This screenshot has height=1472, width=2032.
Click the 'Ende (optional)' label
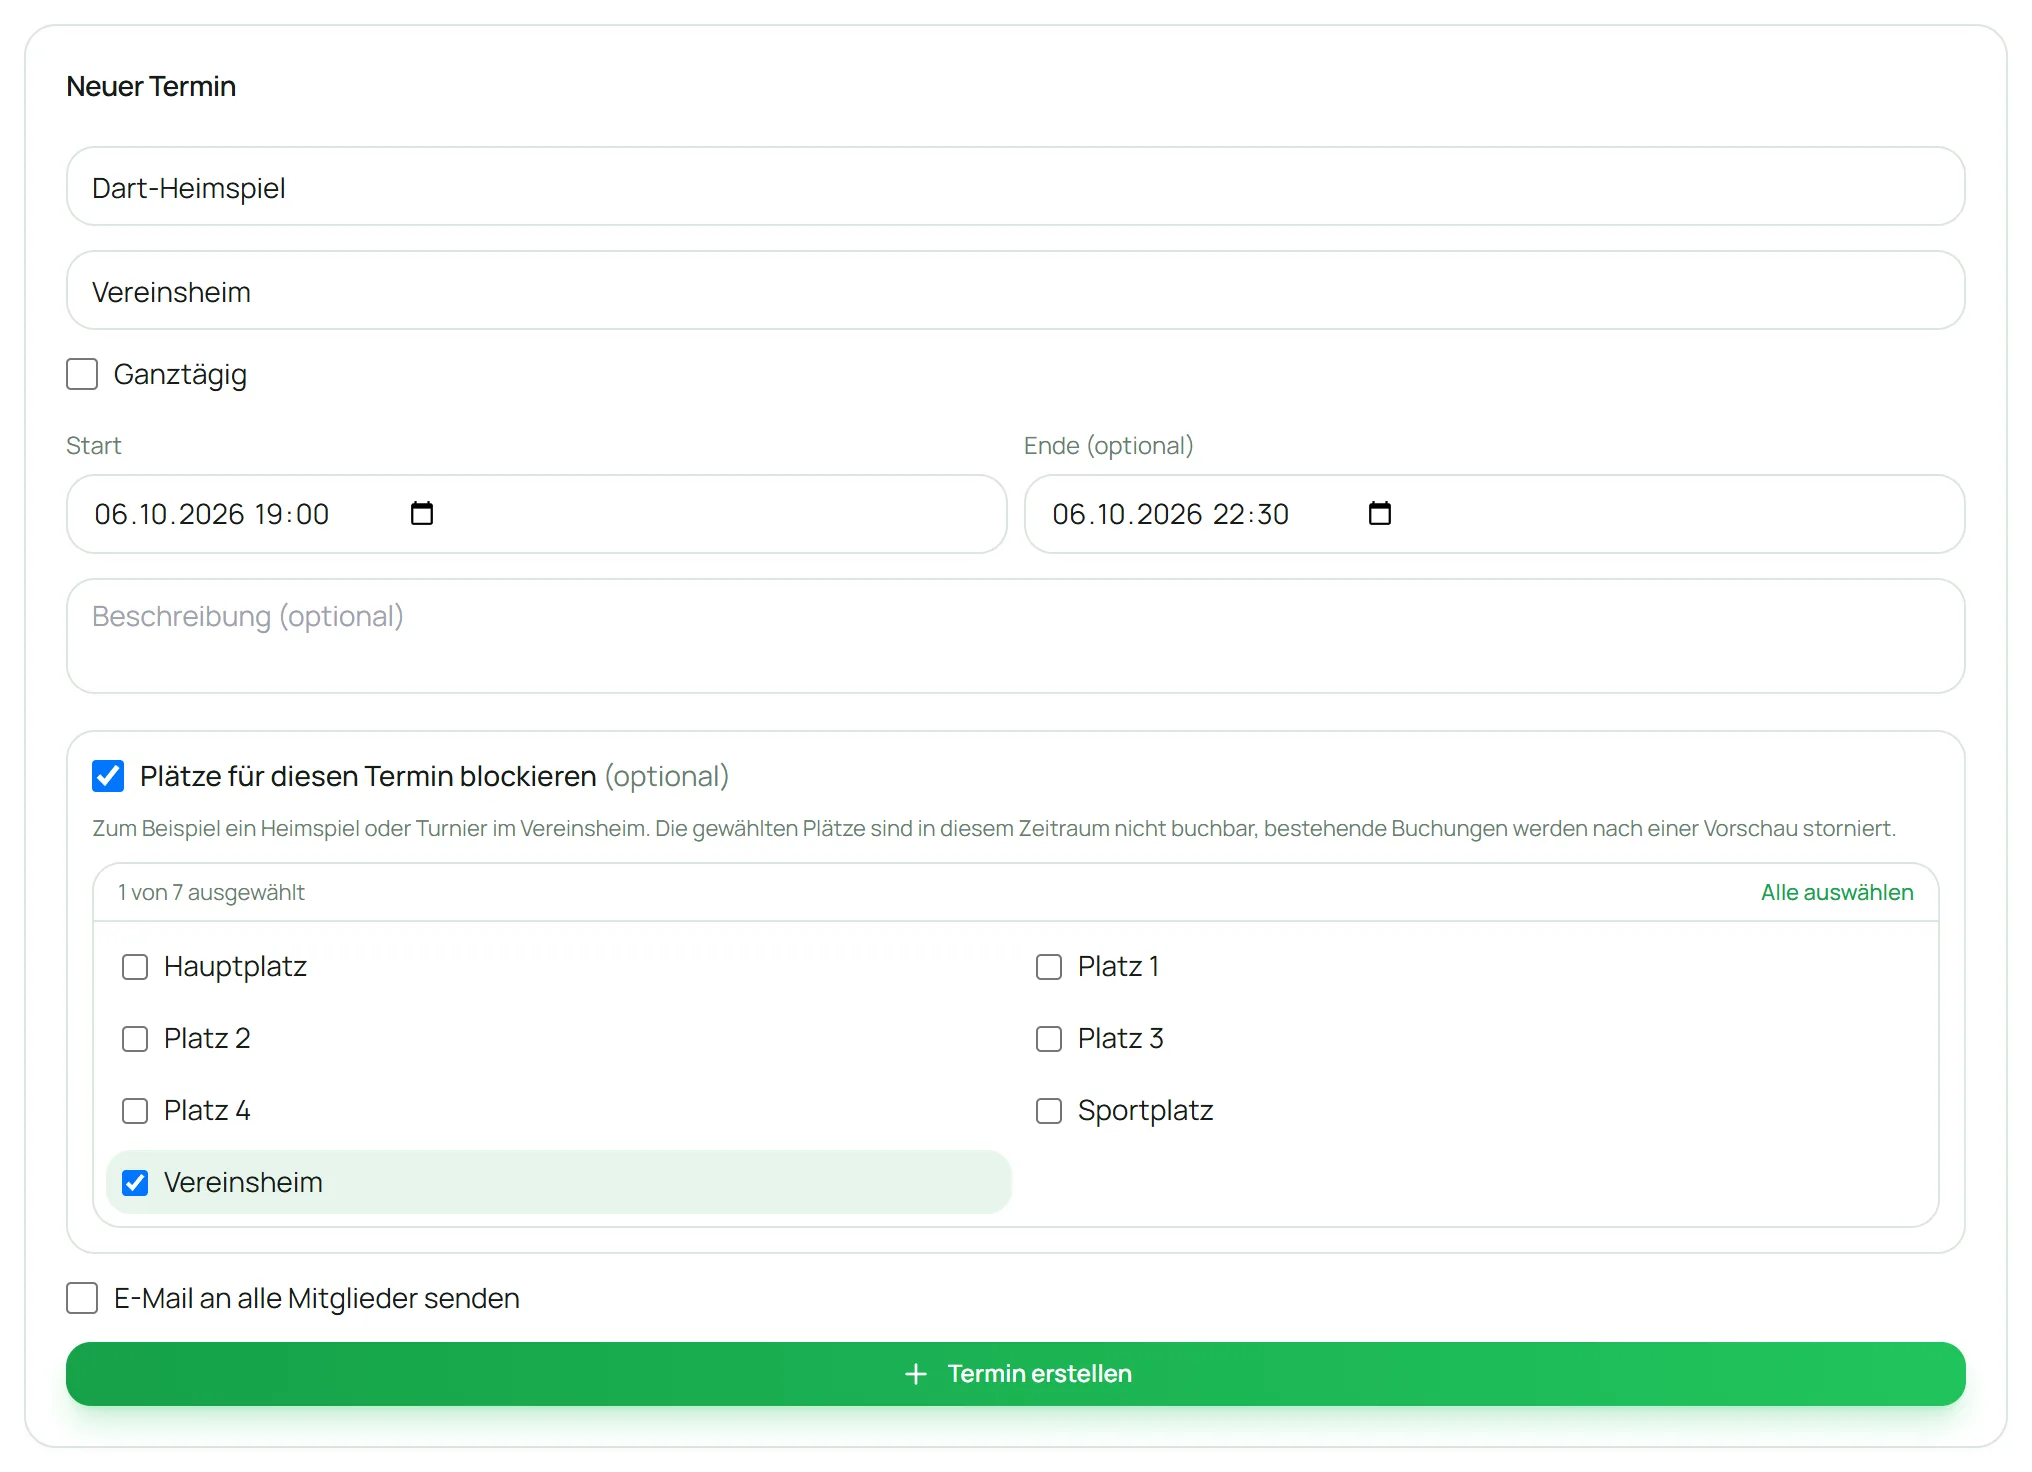pos(1109,446)
